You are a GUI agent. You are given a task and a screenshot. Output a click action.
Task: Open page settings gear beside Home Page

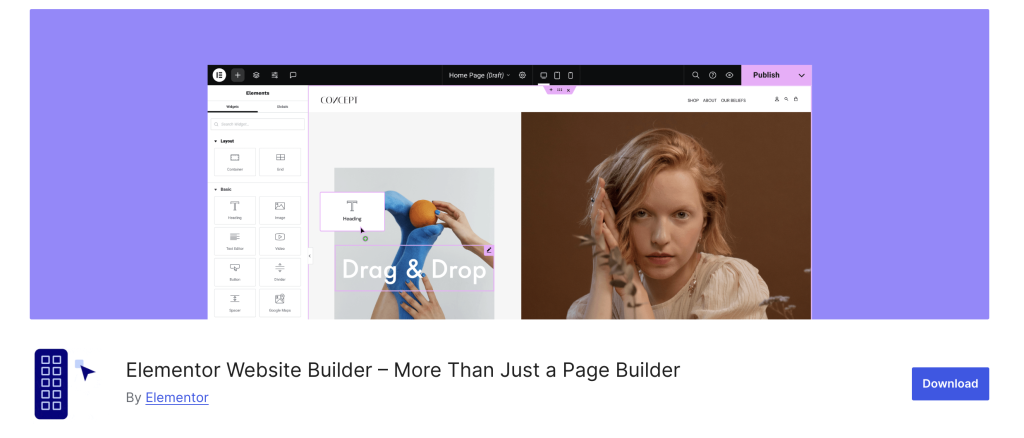click(x=522, y=75)
